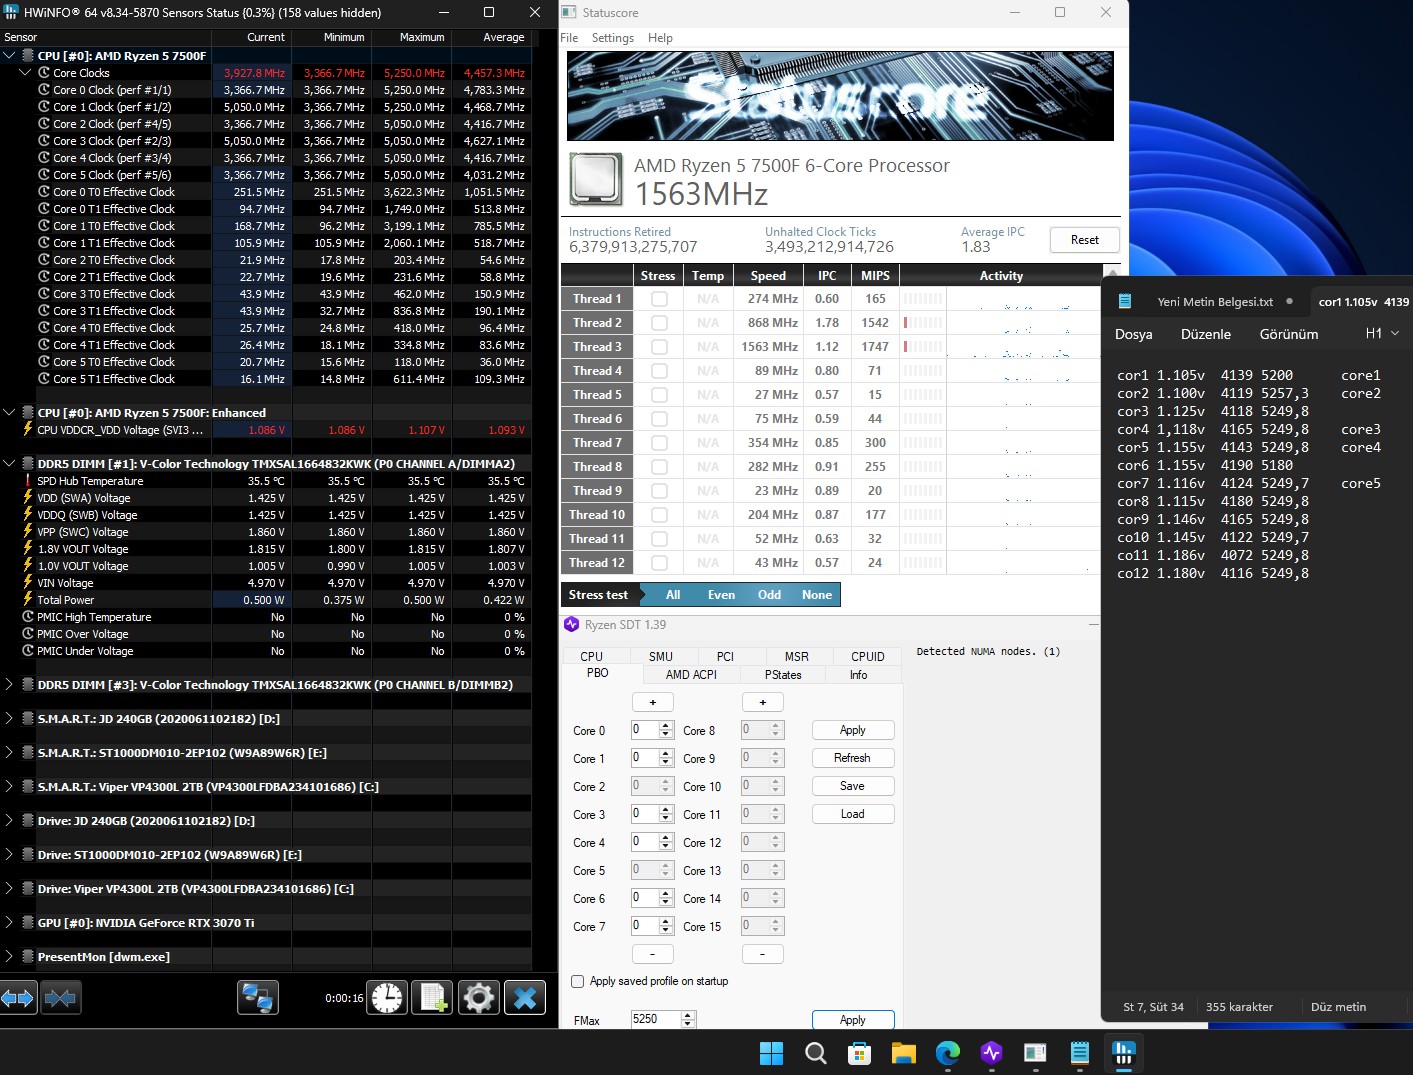Switch to the PStates tab in Ryzen SDT
This screenshot has height=1075, width=1413.
[x=783, y=675]
